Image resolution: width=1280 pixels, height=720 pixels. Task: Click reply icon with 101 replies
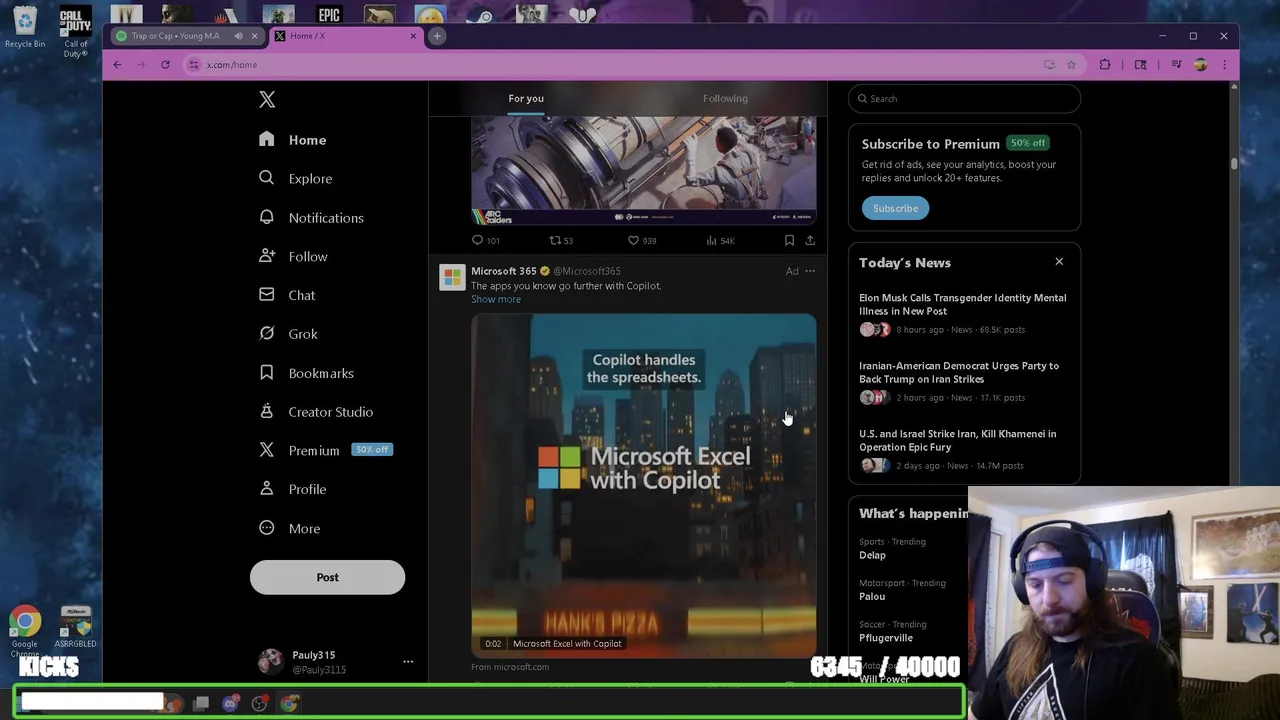click(477, 240)
